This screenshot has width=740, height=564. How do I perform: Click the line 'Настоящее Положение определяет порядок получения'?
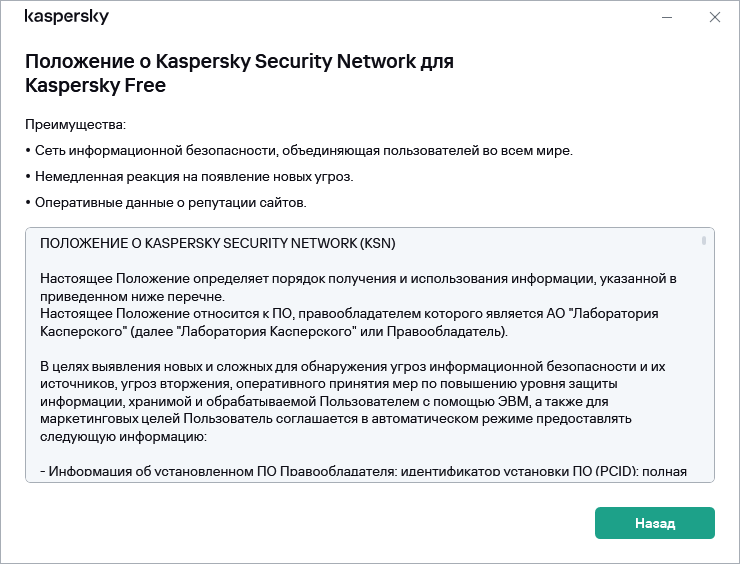[359, 277]
